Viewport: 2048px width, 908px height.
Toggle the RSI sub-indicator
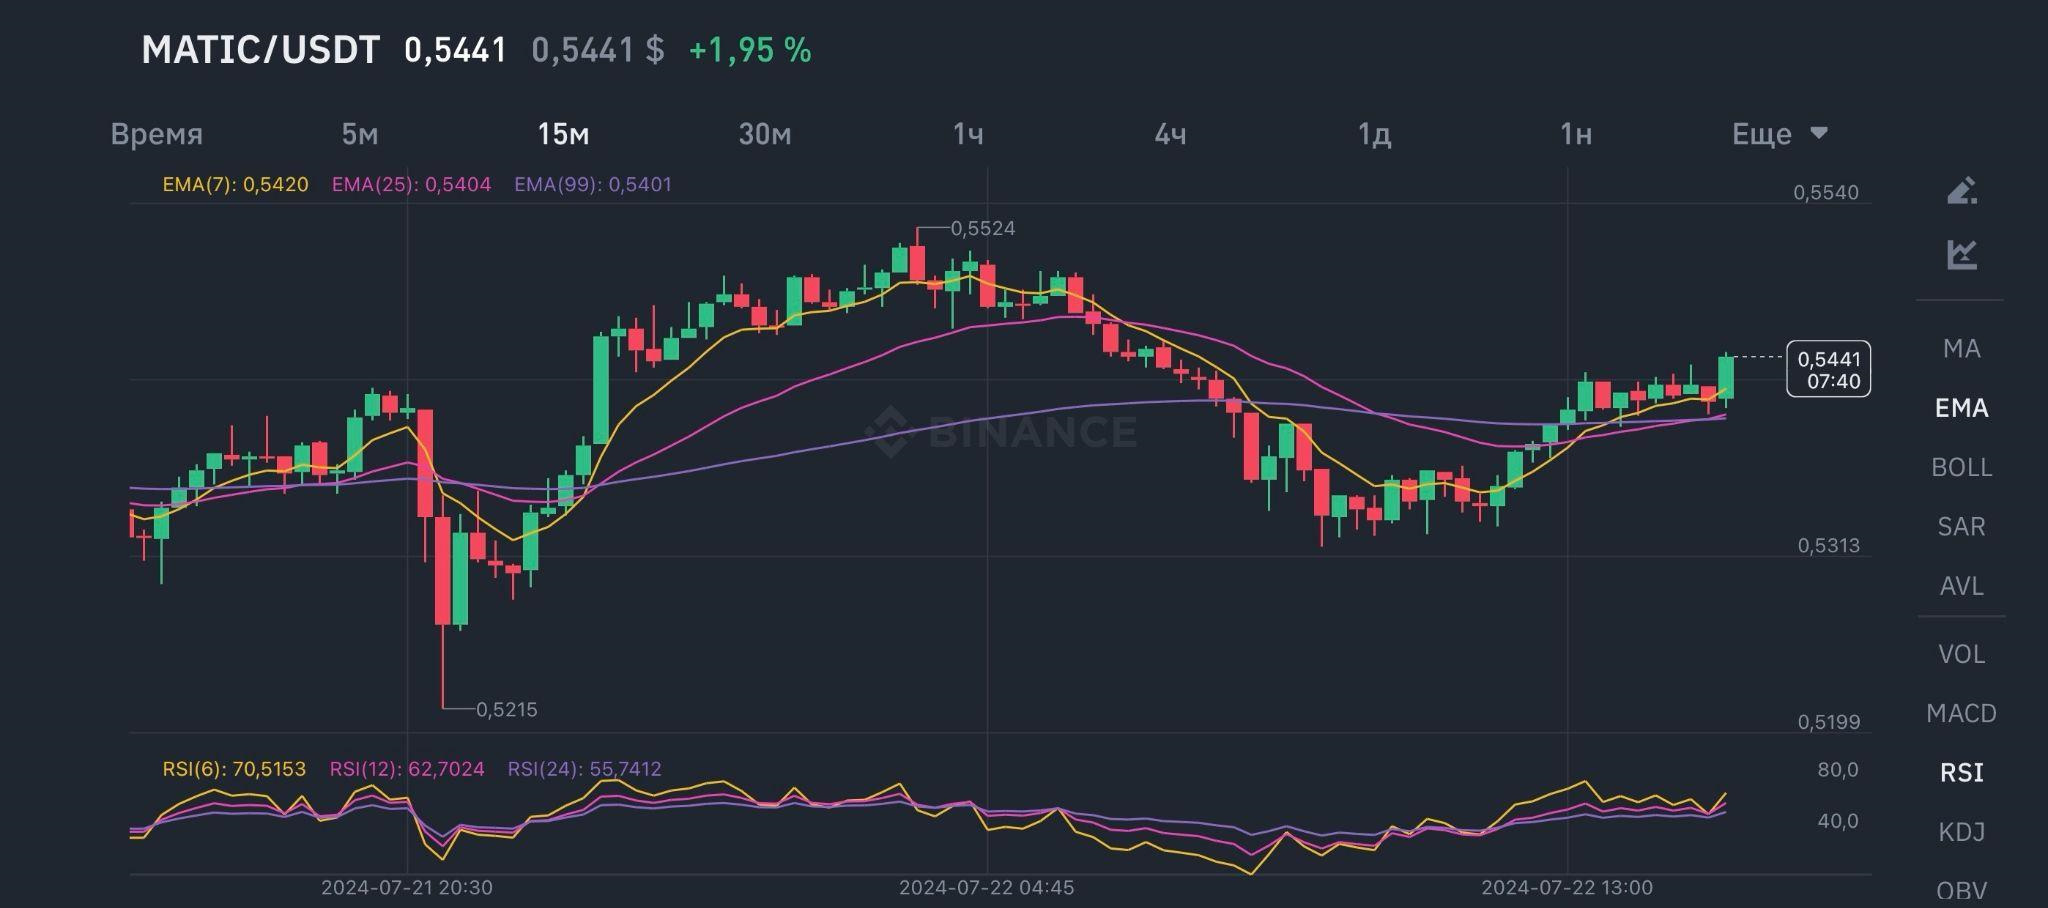(1961, 772)
